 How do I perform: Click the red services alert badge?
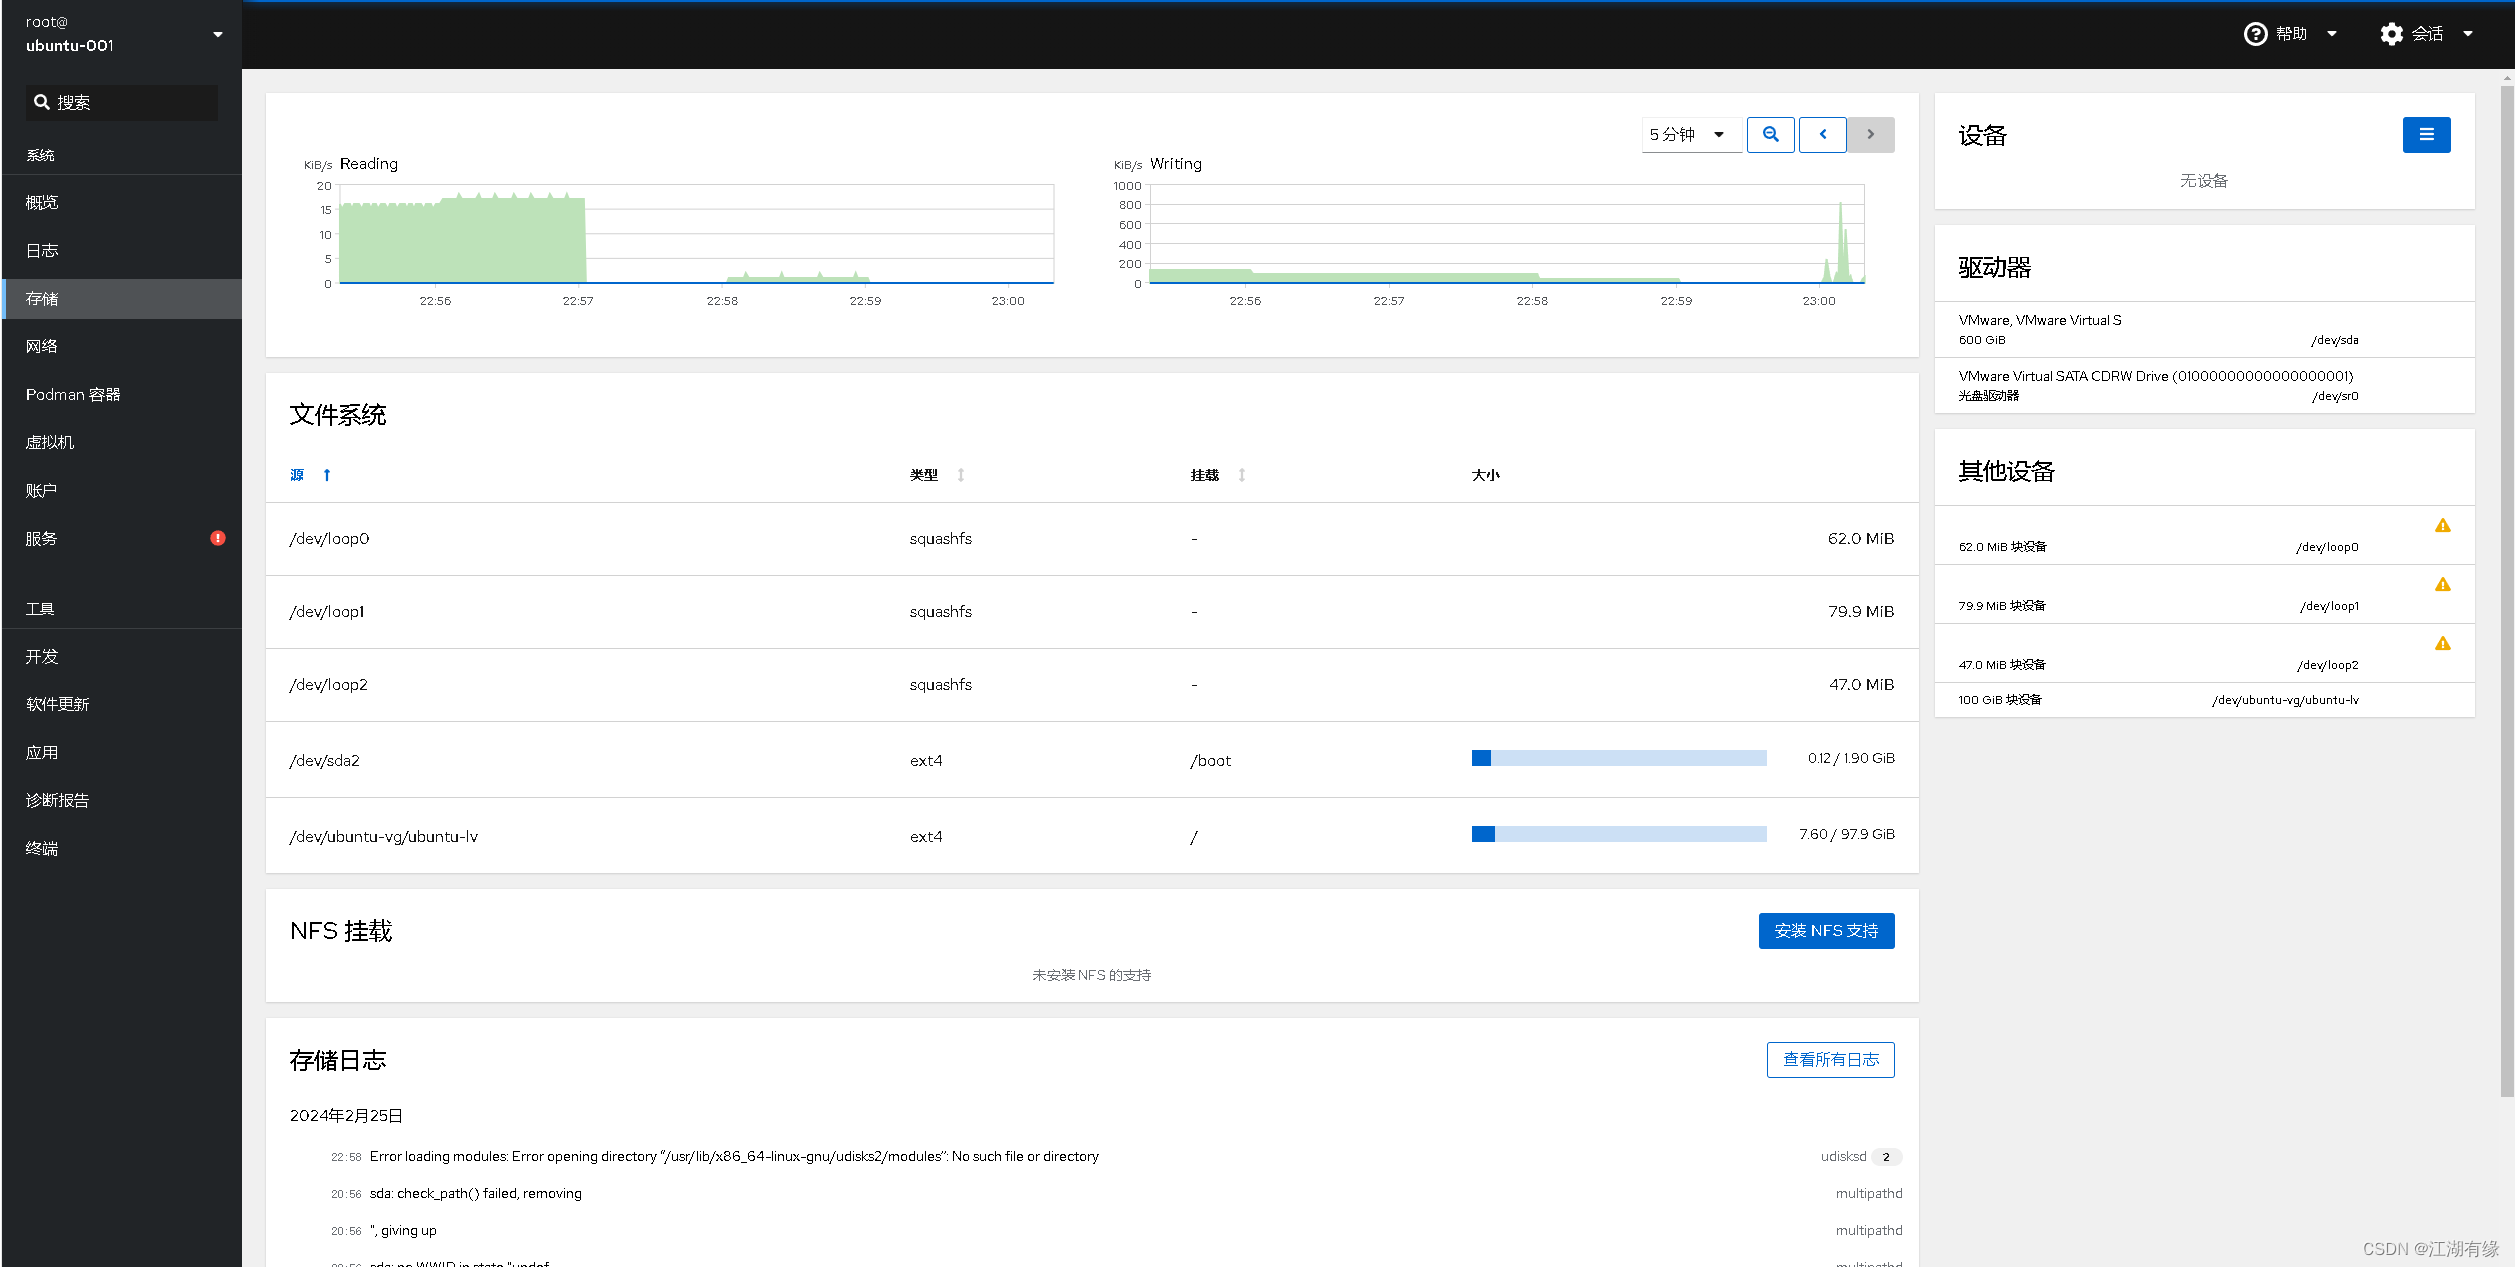coord(218,538)
